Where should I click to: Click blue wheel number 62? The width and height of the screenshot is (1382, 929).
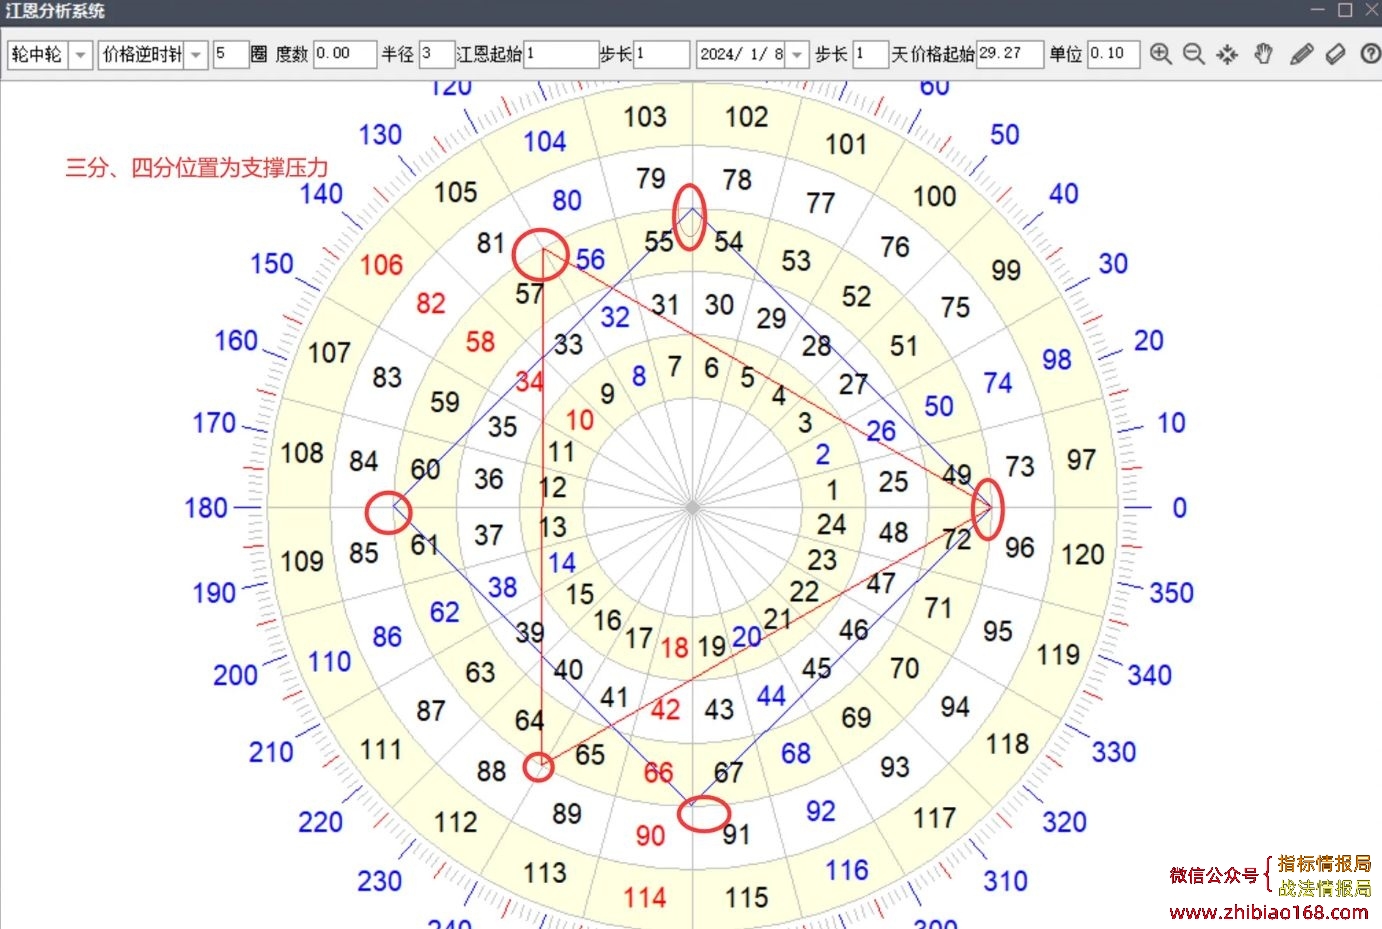[x=444, y=612]
